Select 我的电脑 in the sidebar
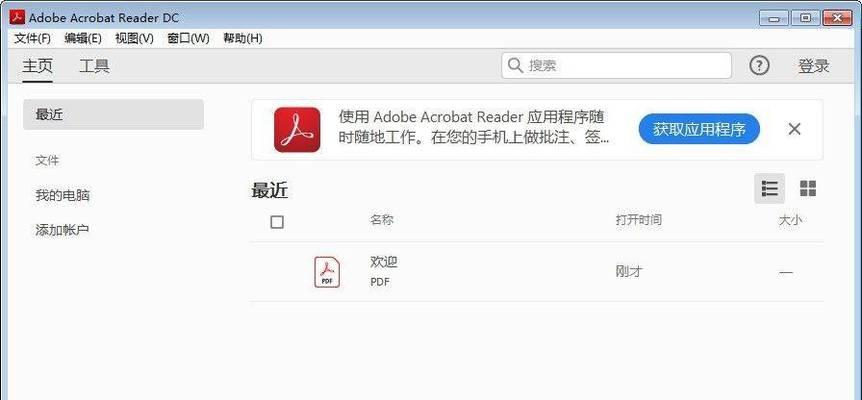Image resolution: width=862 pixels, height=400 pixels. 62,196
